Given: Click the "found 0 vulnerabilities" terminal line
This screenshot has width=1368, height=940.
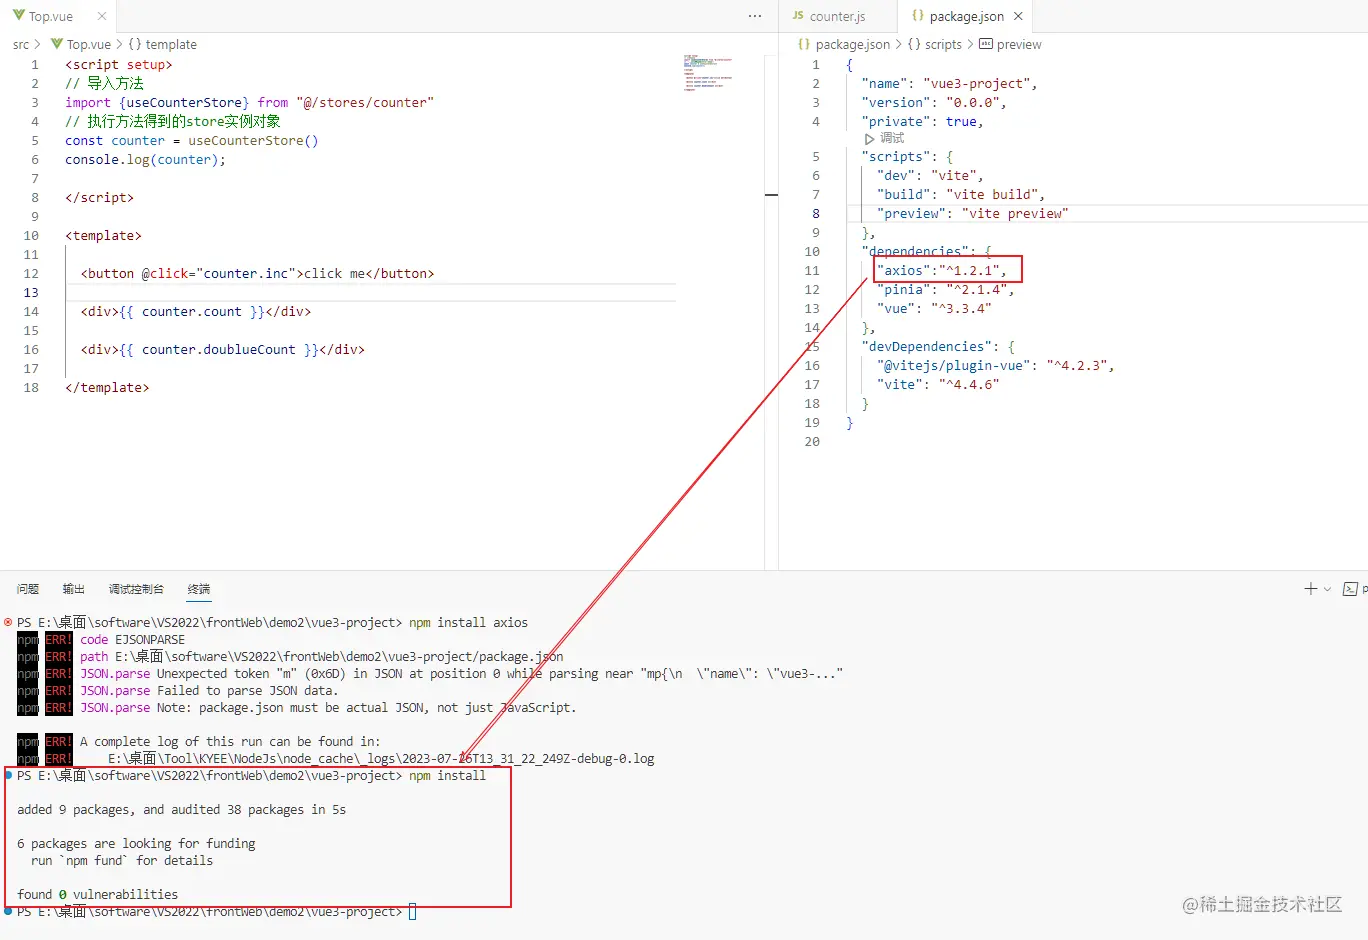Looking at the screenshot, I should [98, 895].
